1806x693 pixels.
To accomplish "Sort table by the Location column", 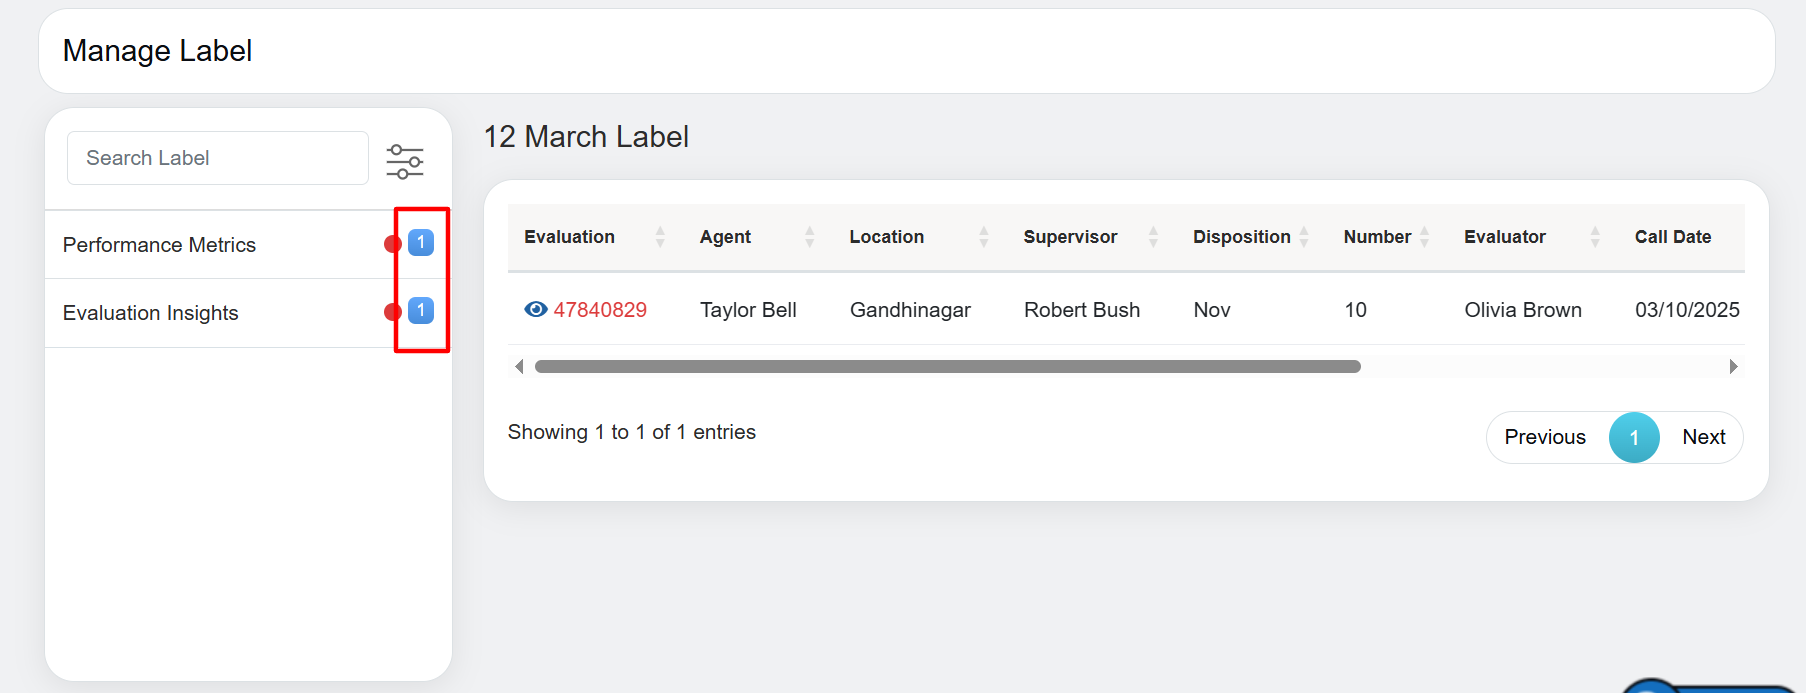I will tap(983, 237).
